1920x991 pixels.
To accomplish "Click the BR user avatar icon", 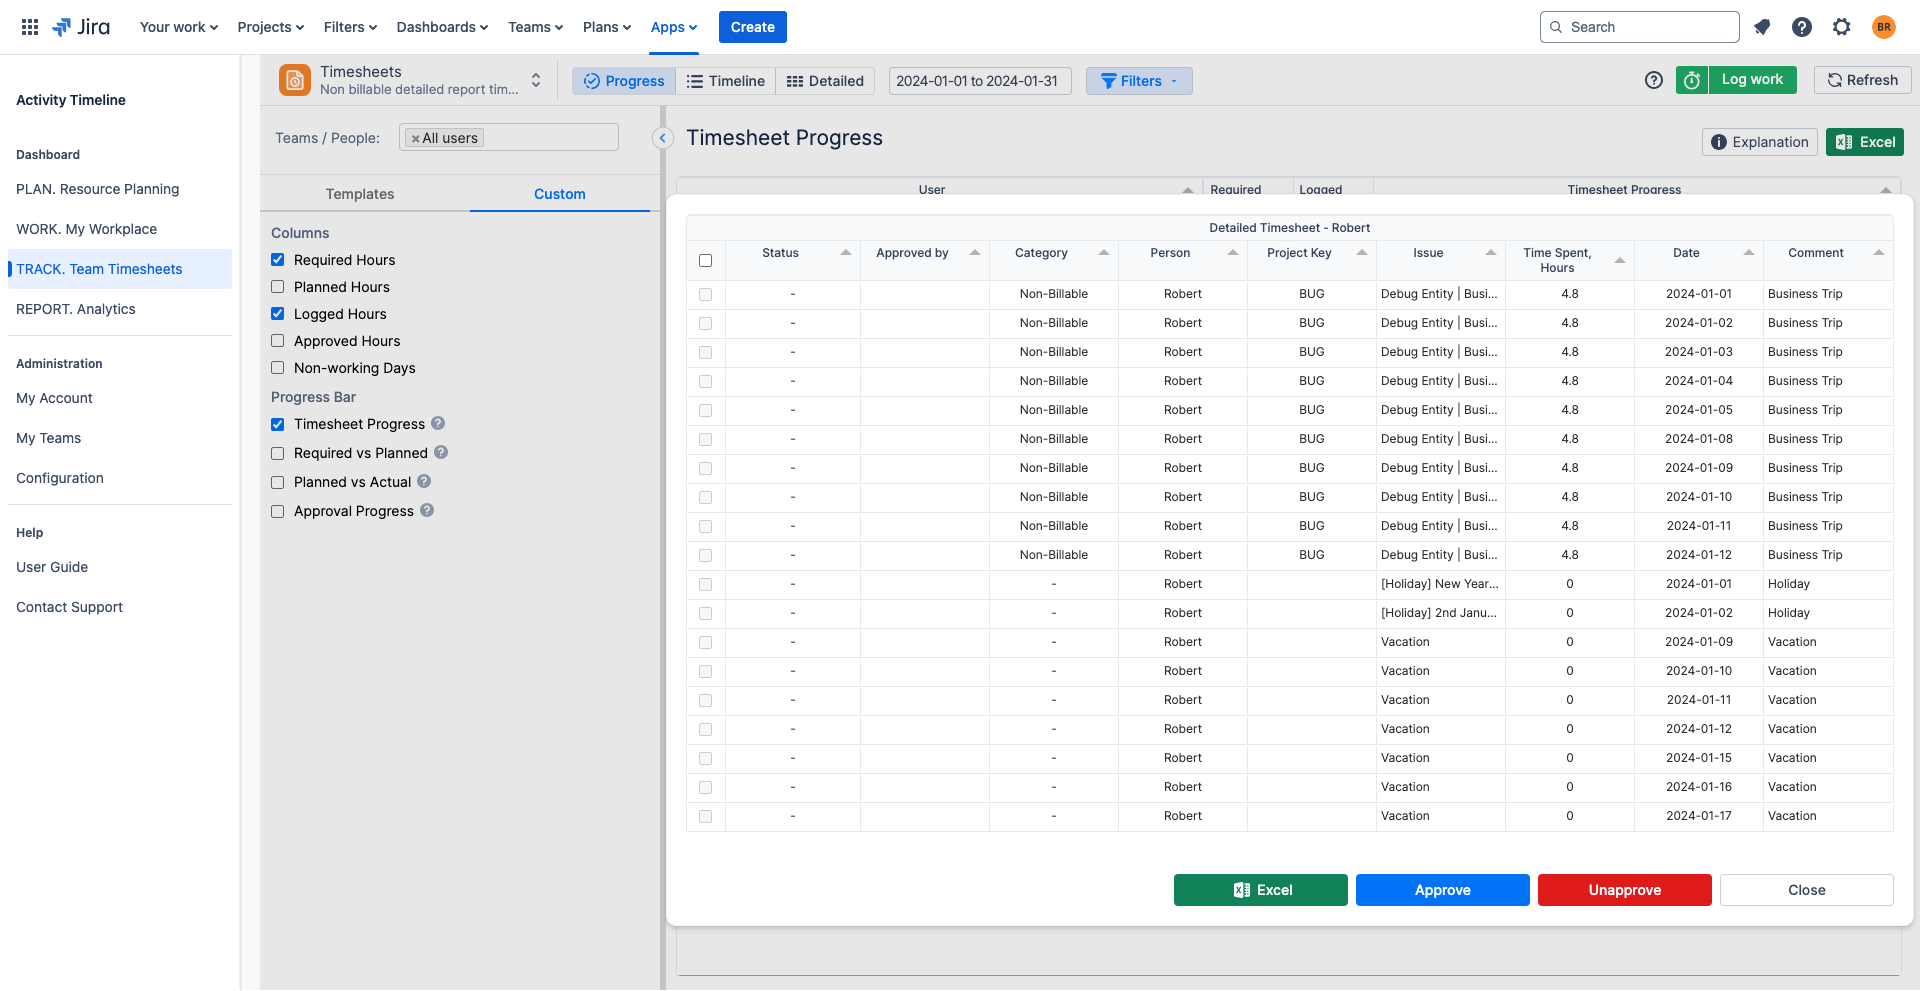I will pos(1884,27).
